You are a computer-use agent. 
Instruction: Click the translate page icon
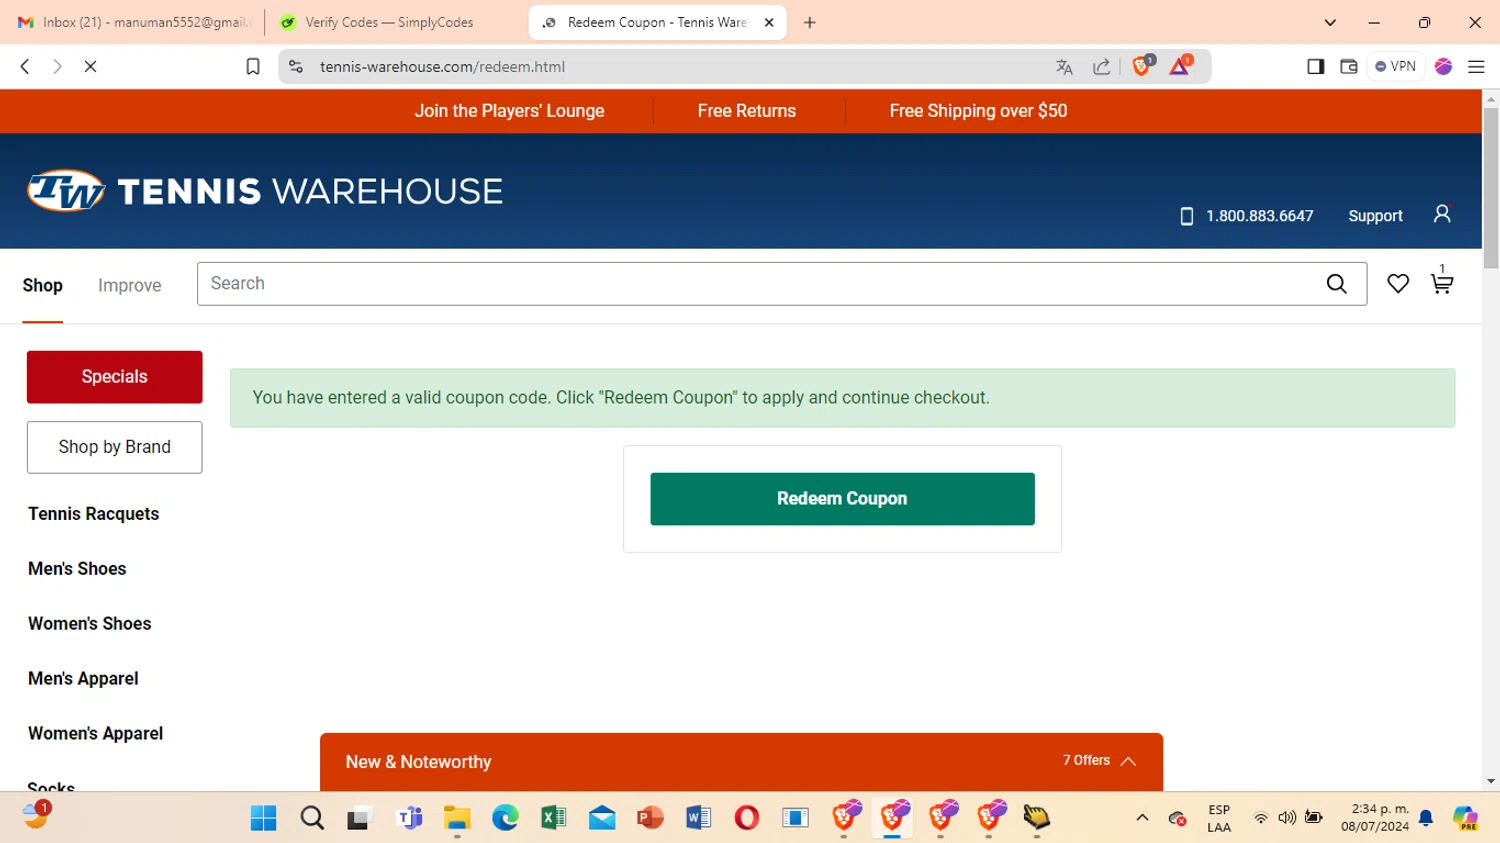click(x=1064, y=67)
